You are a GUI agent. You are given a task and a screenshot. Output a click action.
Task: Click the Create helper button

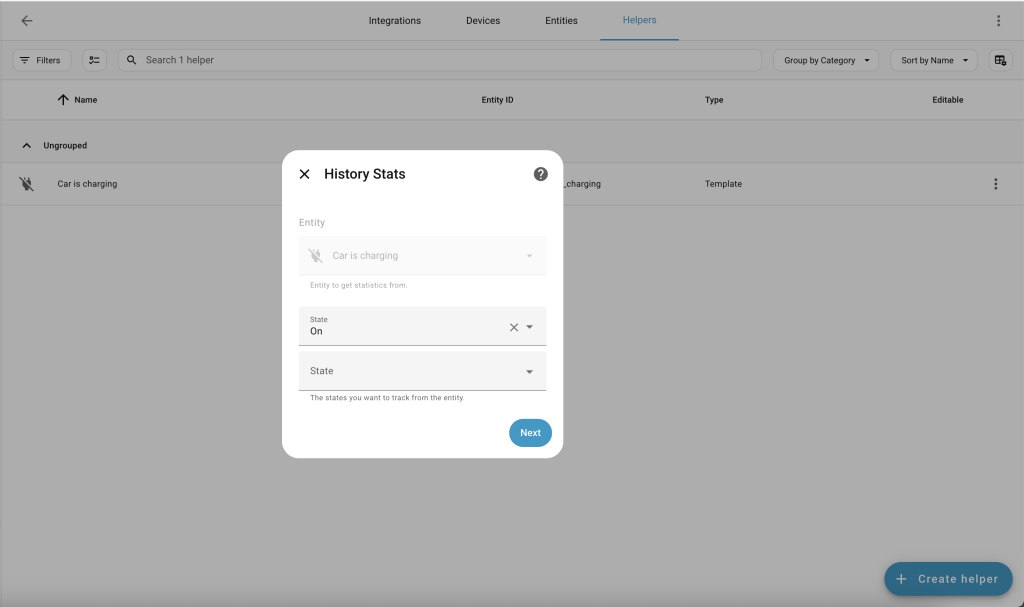point(947,579)
